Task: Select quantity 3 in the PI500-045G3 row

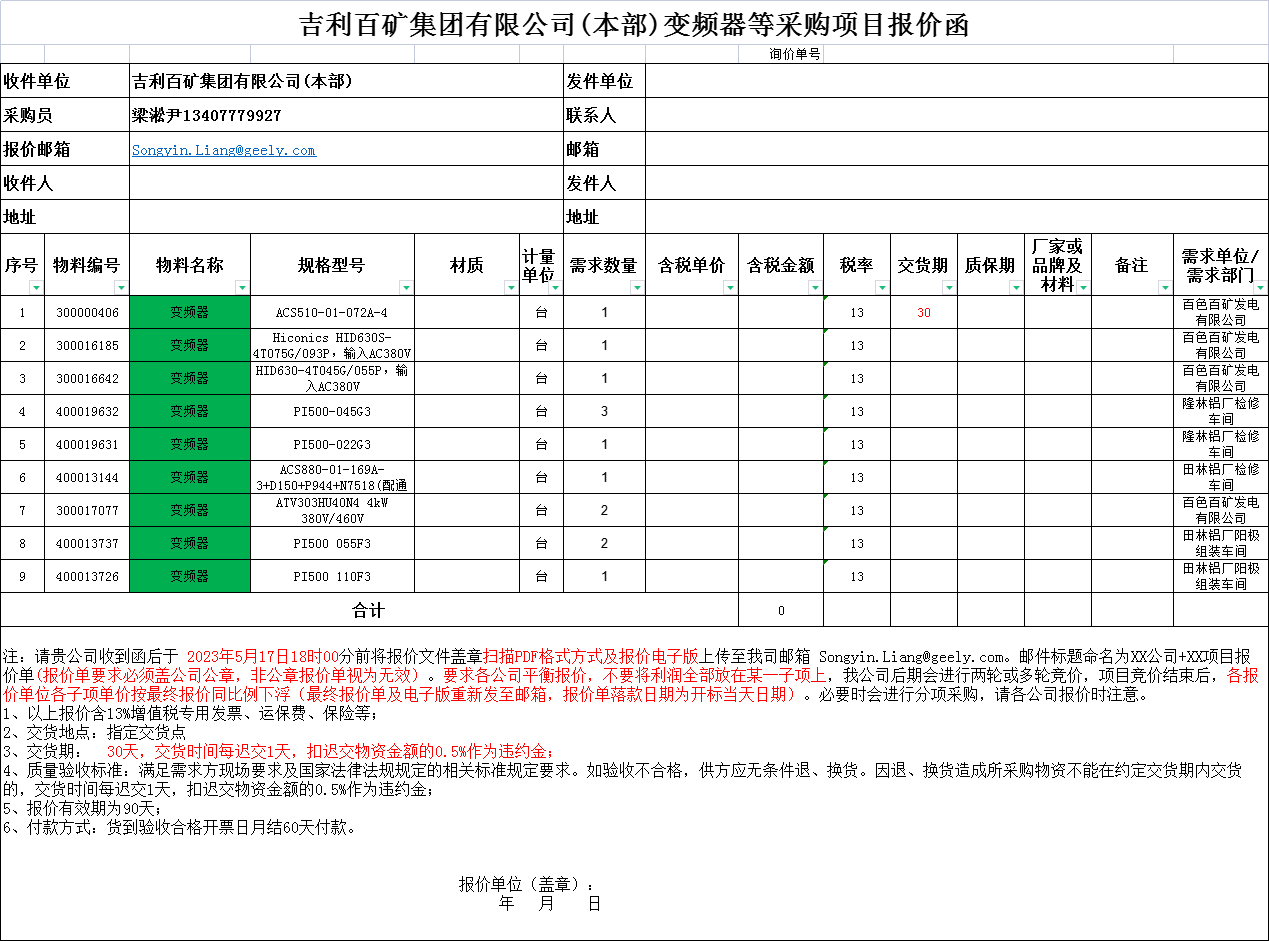Action: pyautogui.click(x=605, y=411)
